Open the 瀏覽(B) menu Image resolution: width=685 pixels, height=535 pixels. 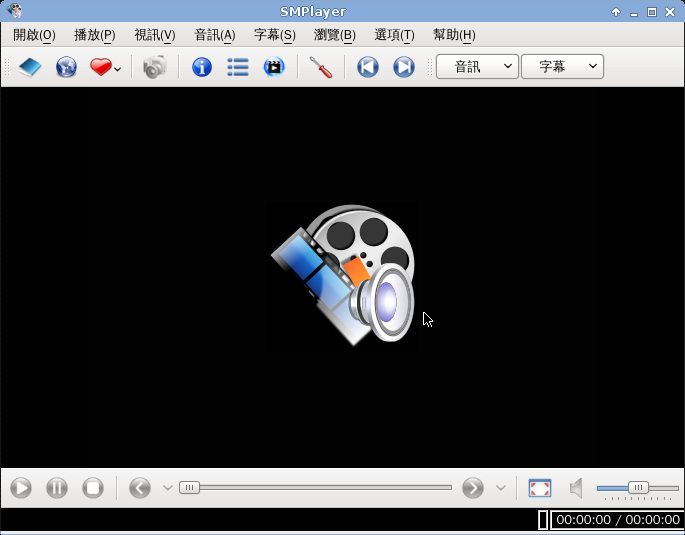[335, 35]
